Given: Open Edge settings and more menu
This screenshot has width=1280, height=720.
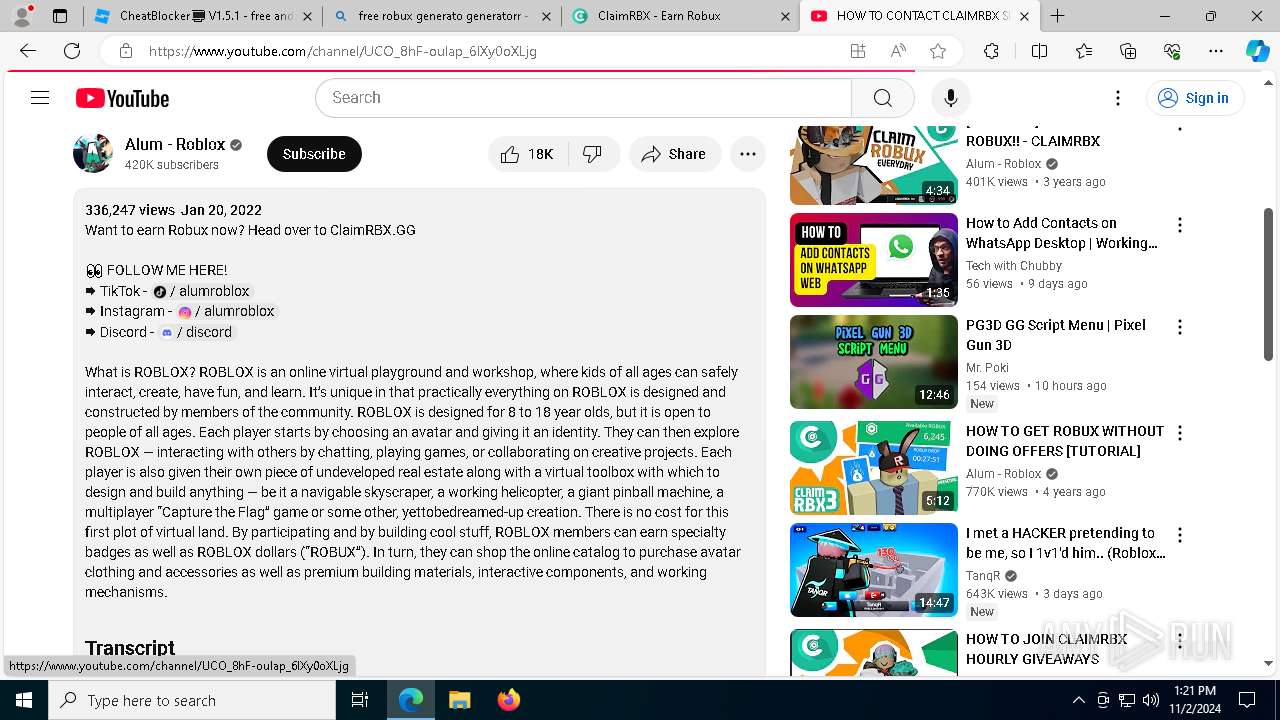Looking at the screenshot, I should (x=1216, y=51).
